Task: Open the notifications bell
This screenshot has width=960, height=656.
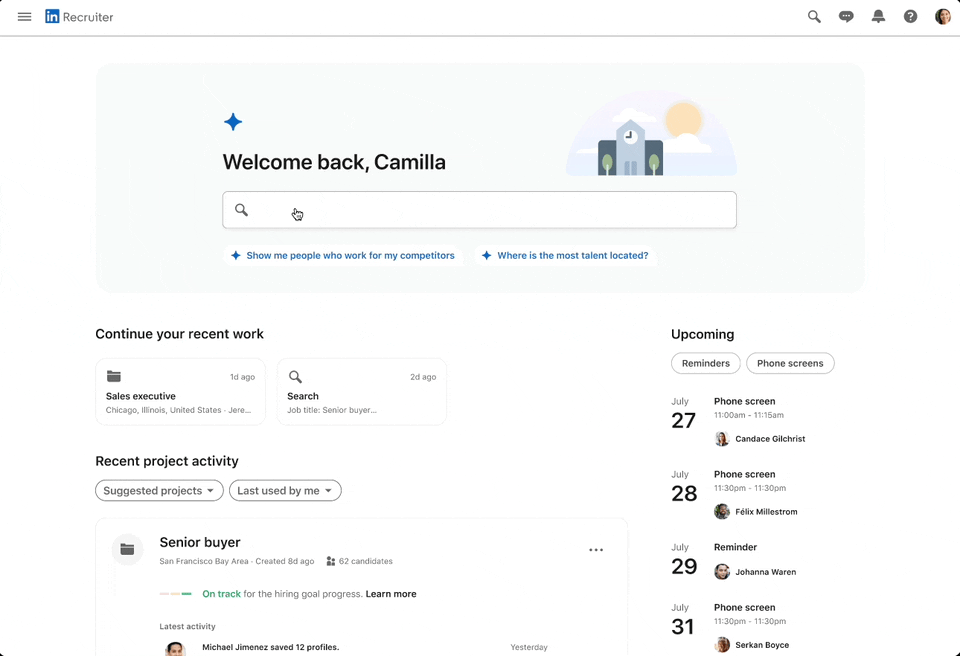Action: [878, 17]
